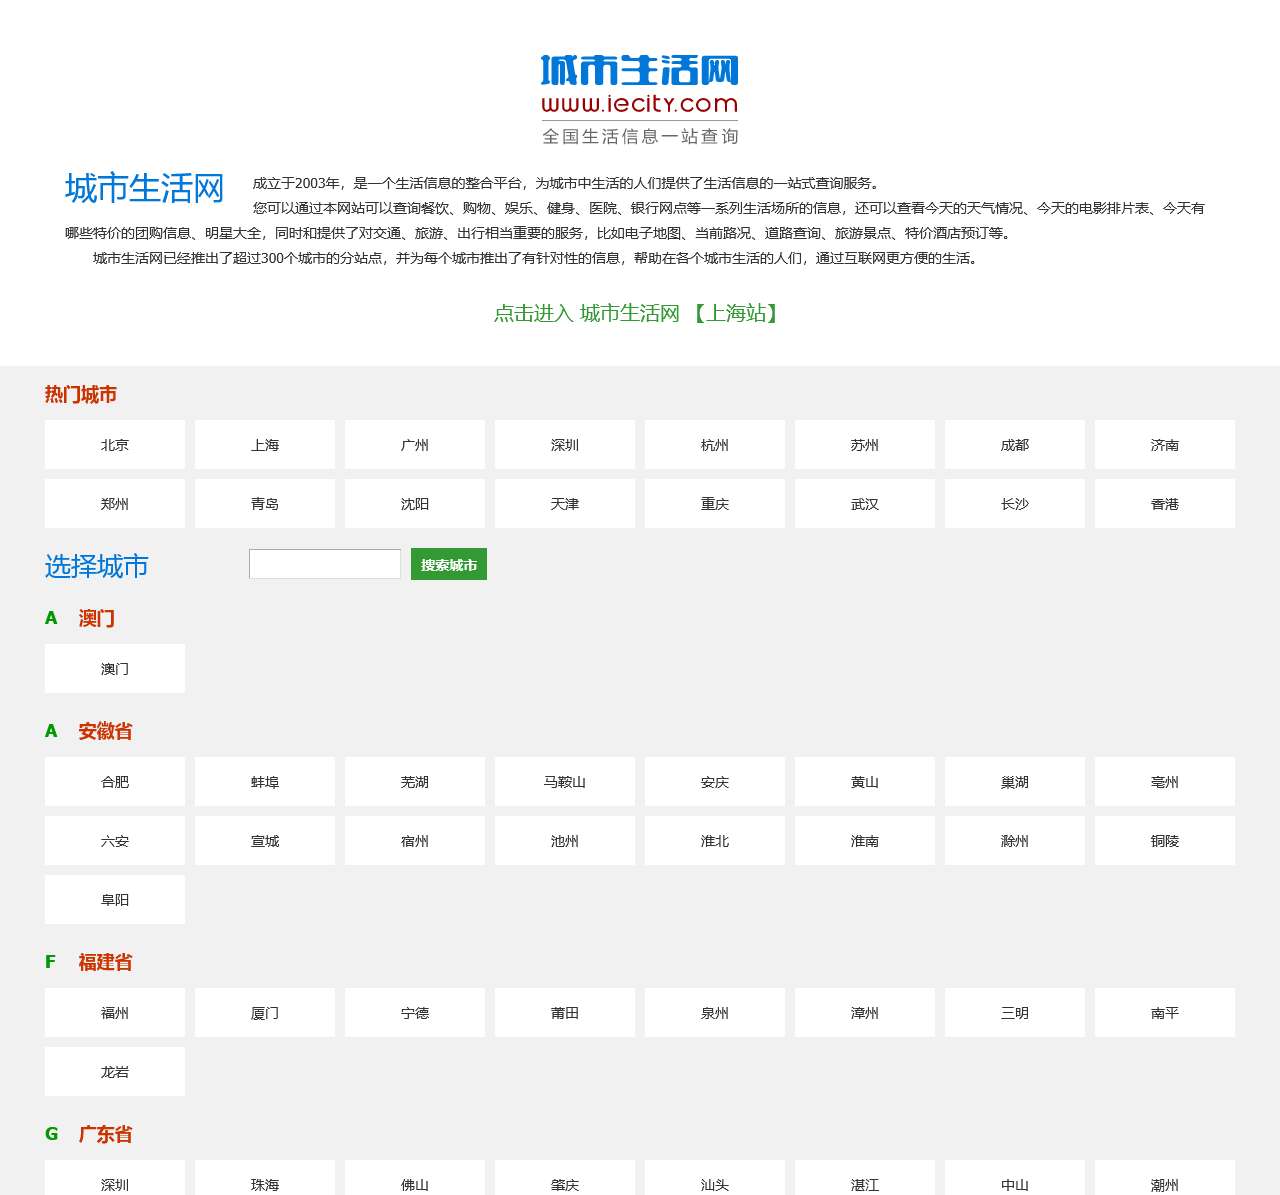The width and height of the screenshot is (1280, 1195).
Task: Select 龙岩 city tile
Action: (x=115, y=1072)
